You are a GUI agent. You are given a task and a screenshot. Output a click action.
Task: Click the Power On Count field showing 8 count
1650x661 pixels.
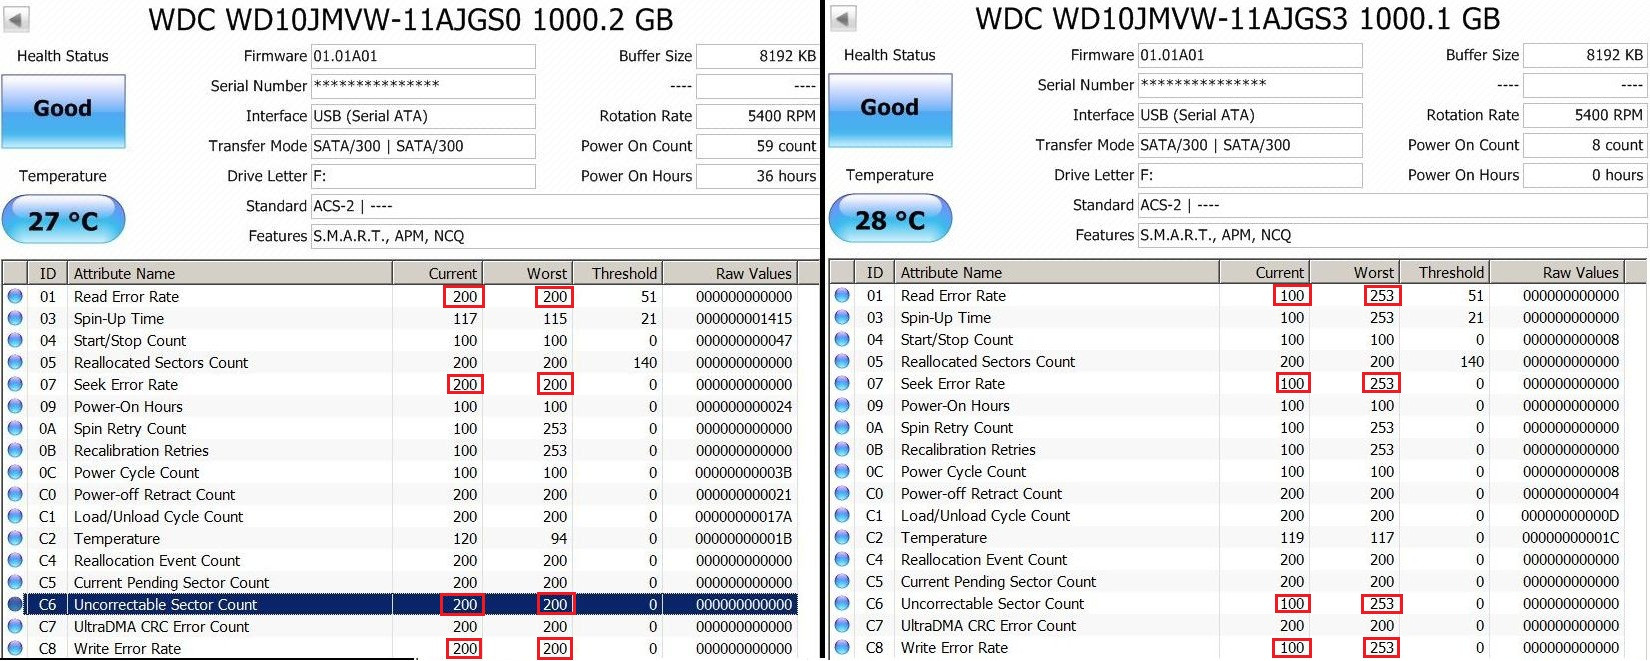pyautogui.click(x=1585, y=145)
